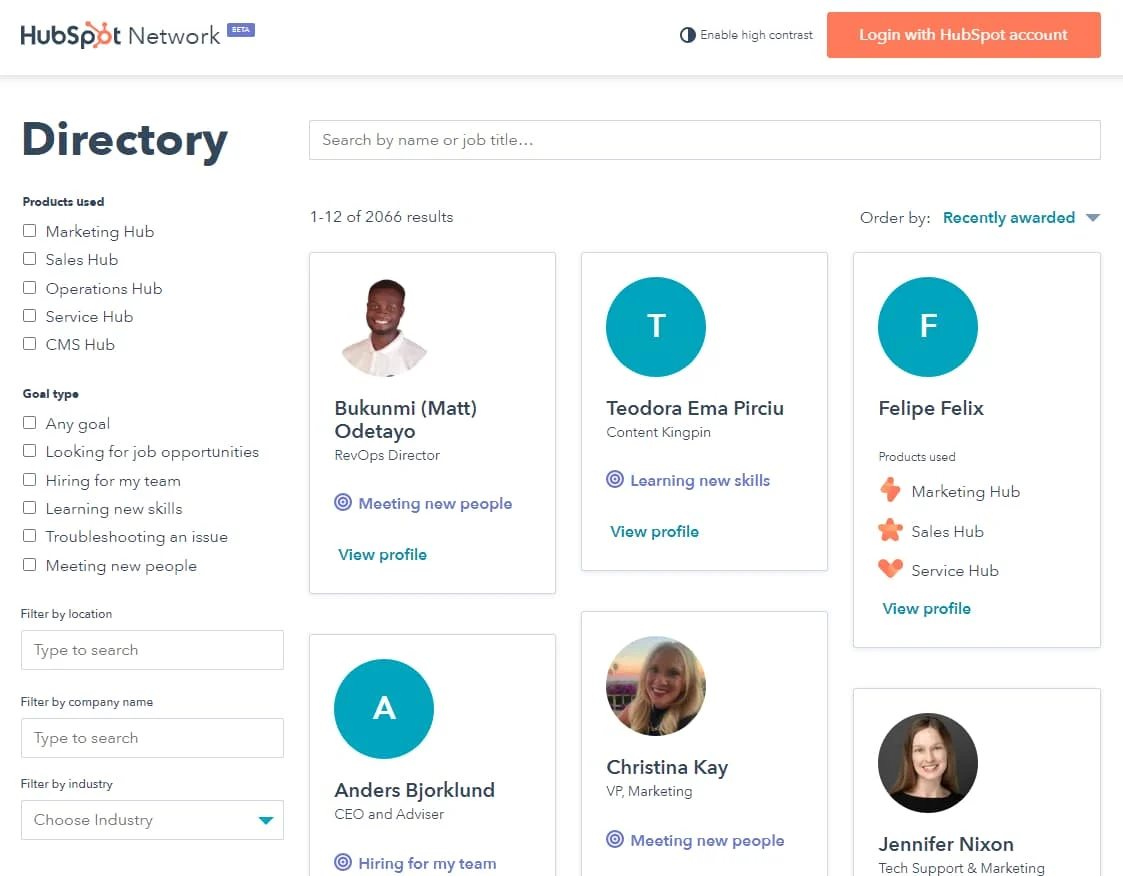This screenshot has width=1123, height=876.
Task: Check the Service Hub filter
Action: pyautogui.click(x=29, y=315)
